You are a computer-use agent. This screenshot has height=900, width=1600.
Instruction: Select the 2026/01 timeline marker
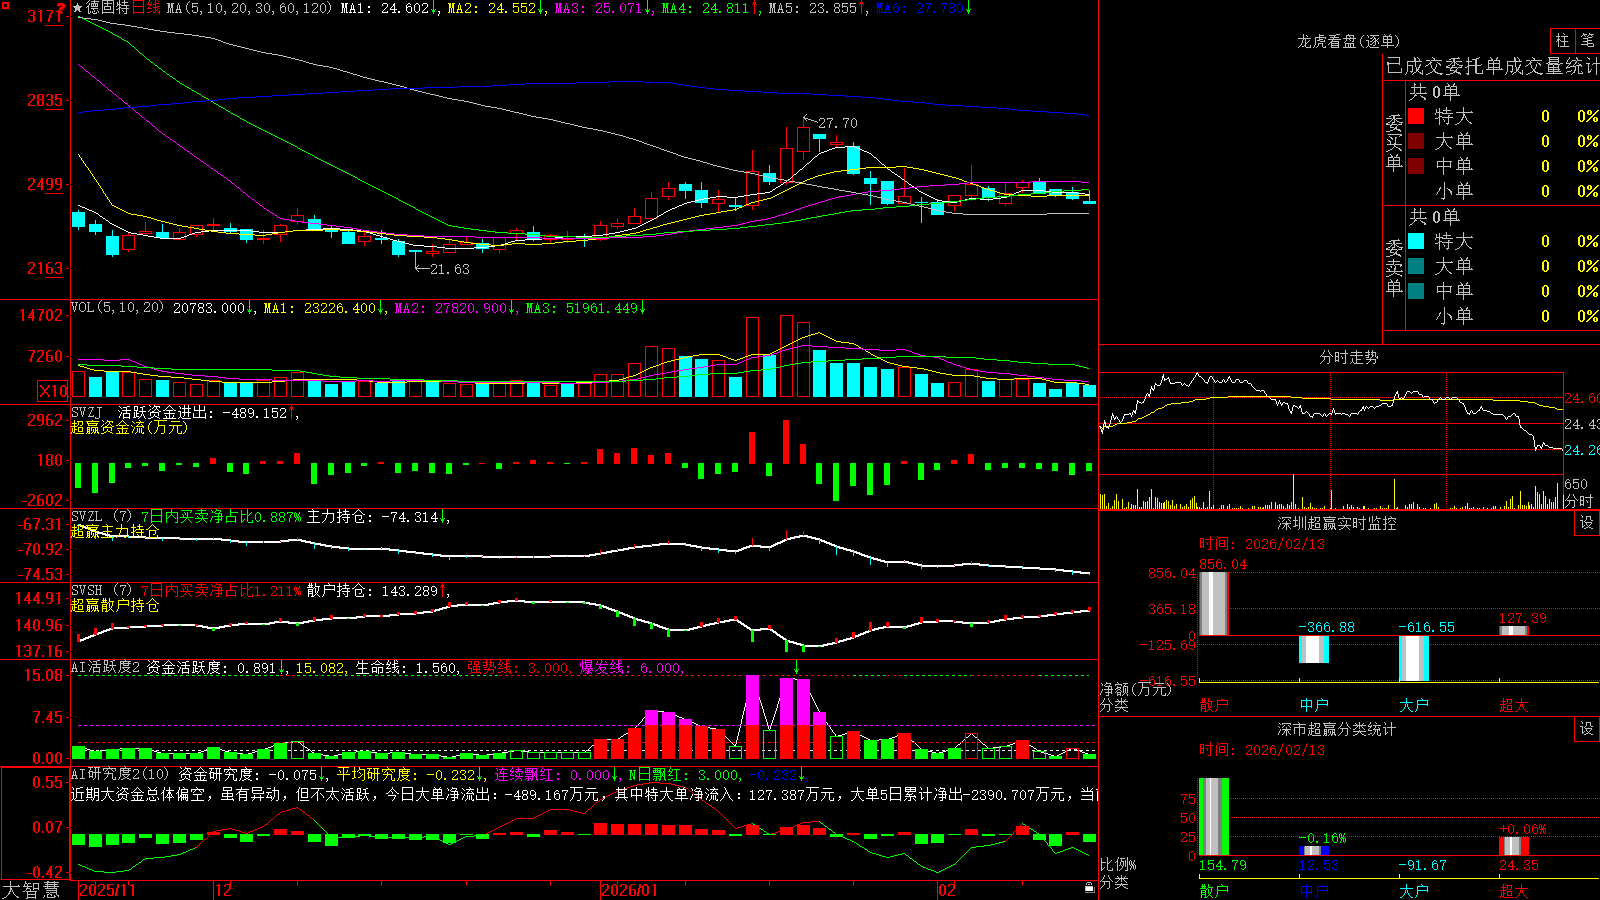[629, 890]
